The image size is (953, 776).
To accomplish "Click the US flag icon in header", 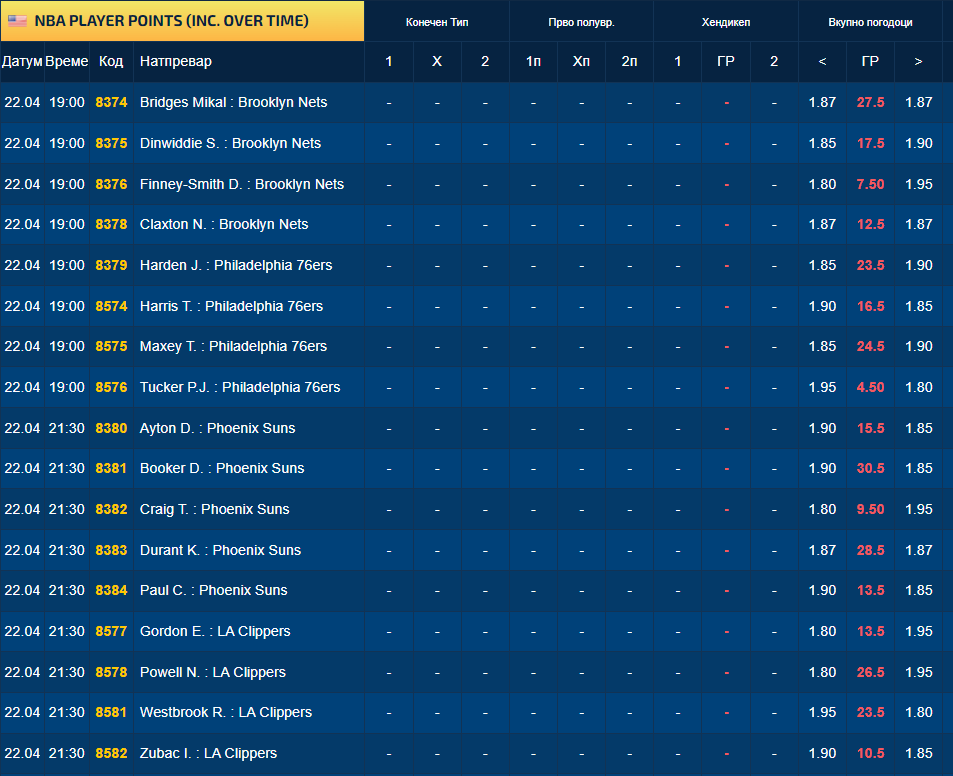I will click(x=17, y=21).
